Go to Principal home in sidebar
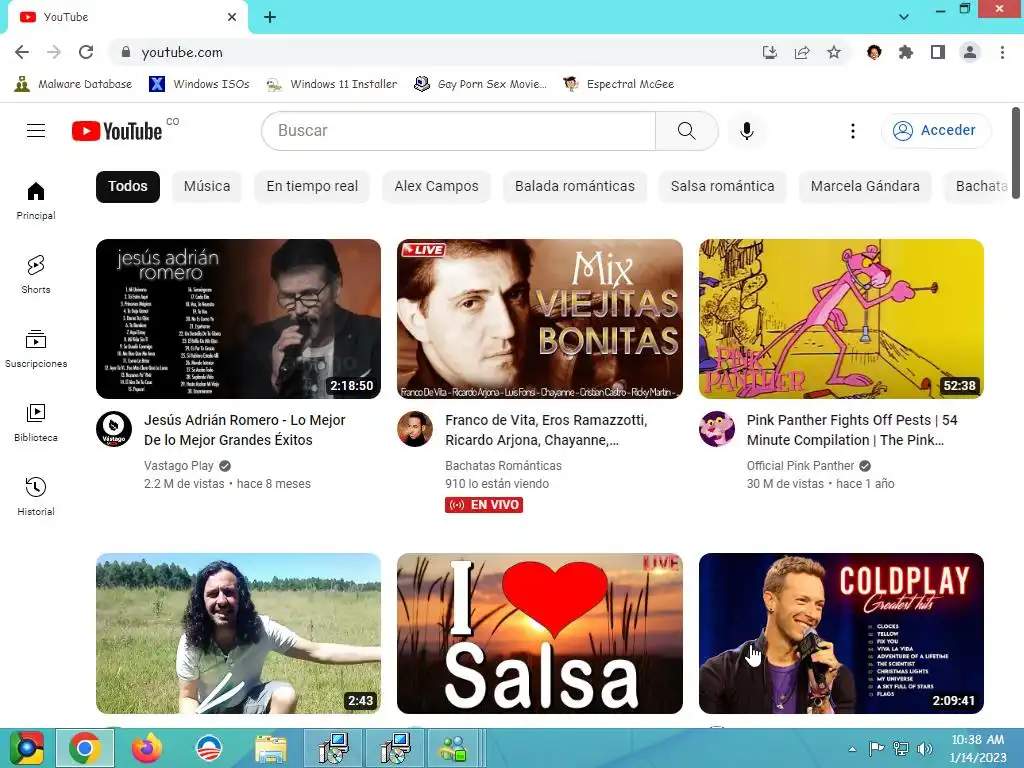1024x768 pixels. 36,200
